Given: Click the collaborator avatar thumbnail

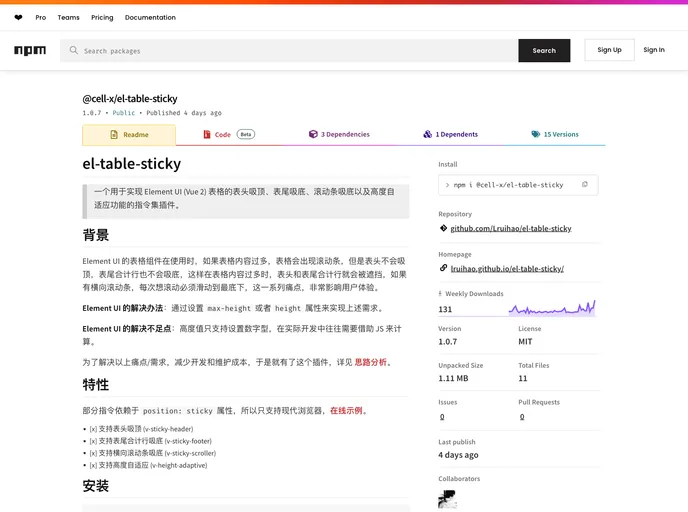Looking at the screenshot, I should pyautogui.click(x=447, y=499).
